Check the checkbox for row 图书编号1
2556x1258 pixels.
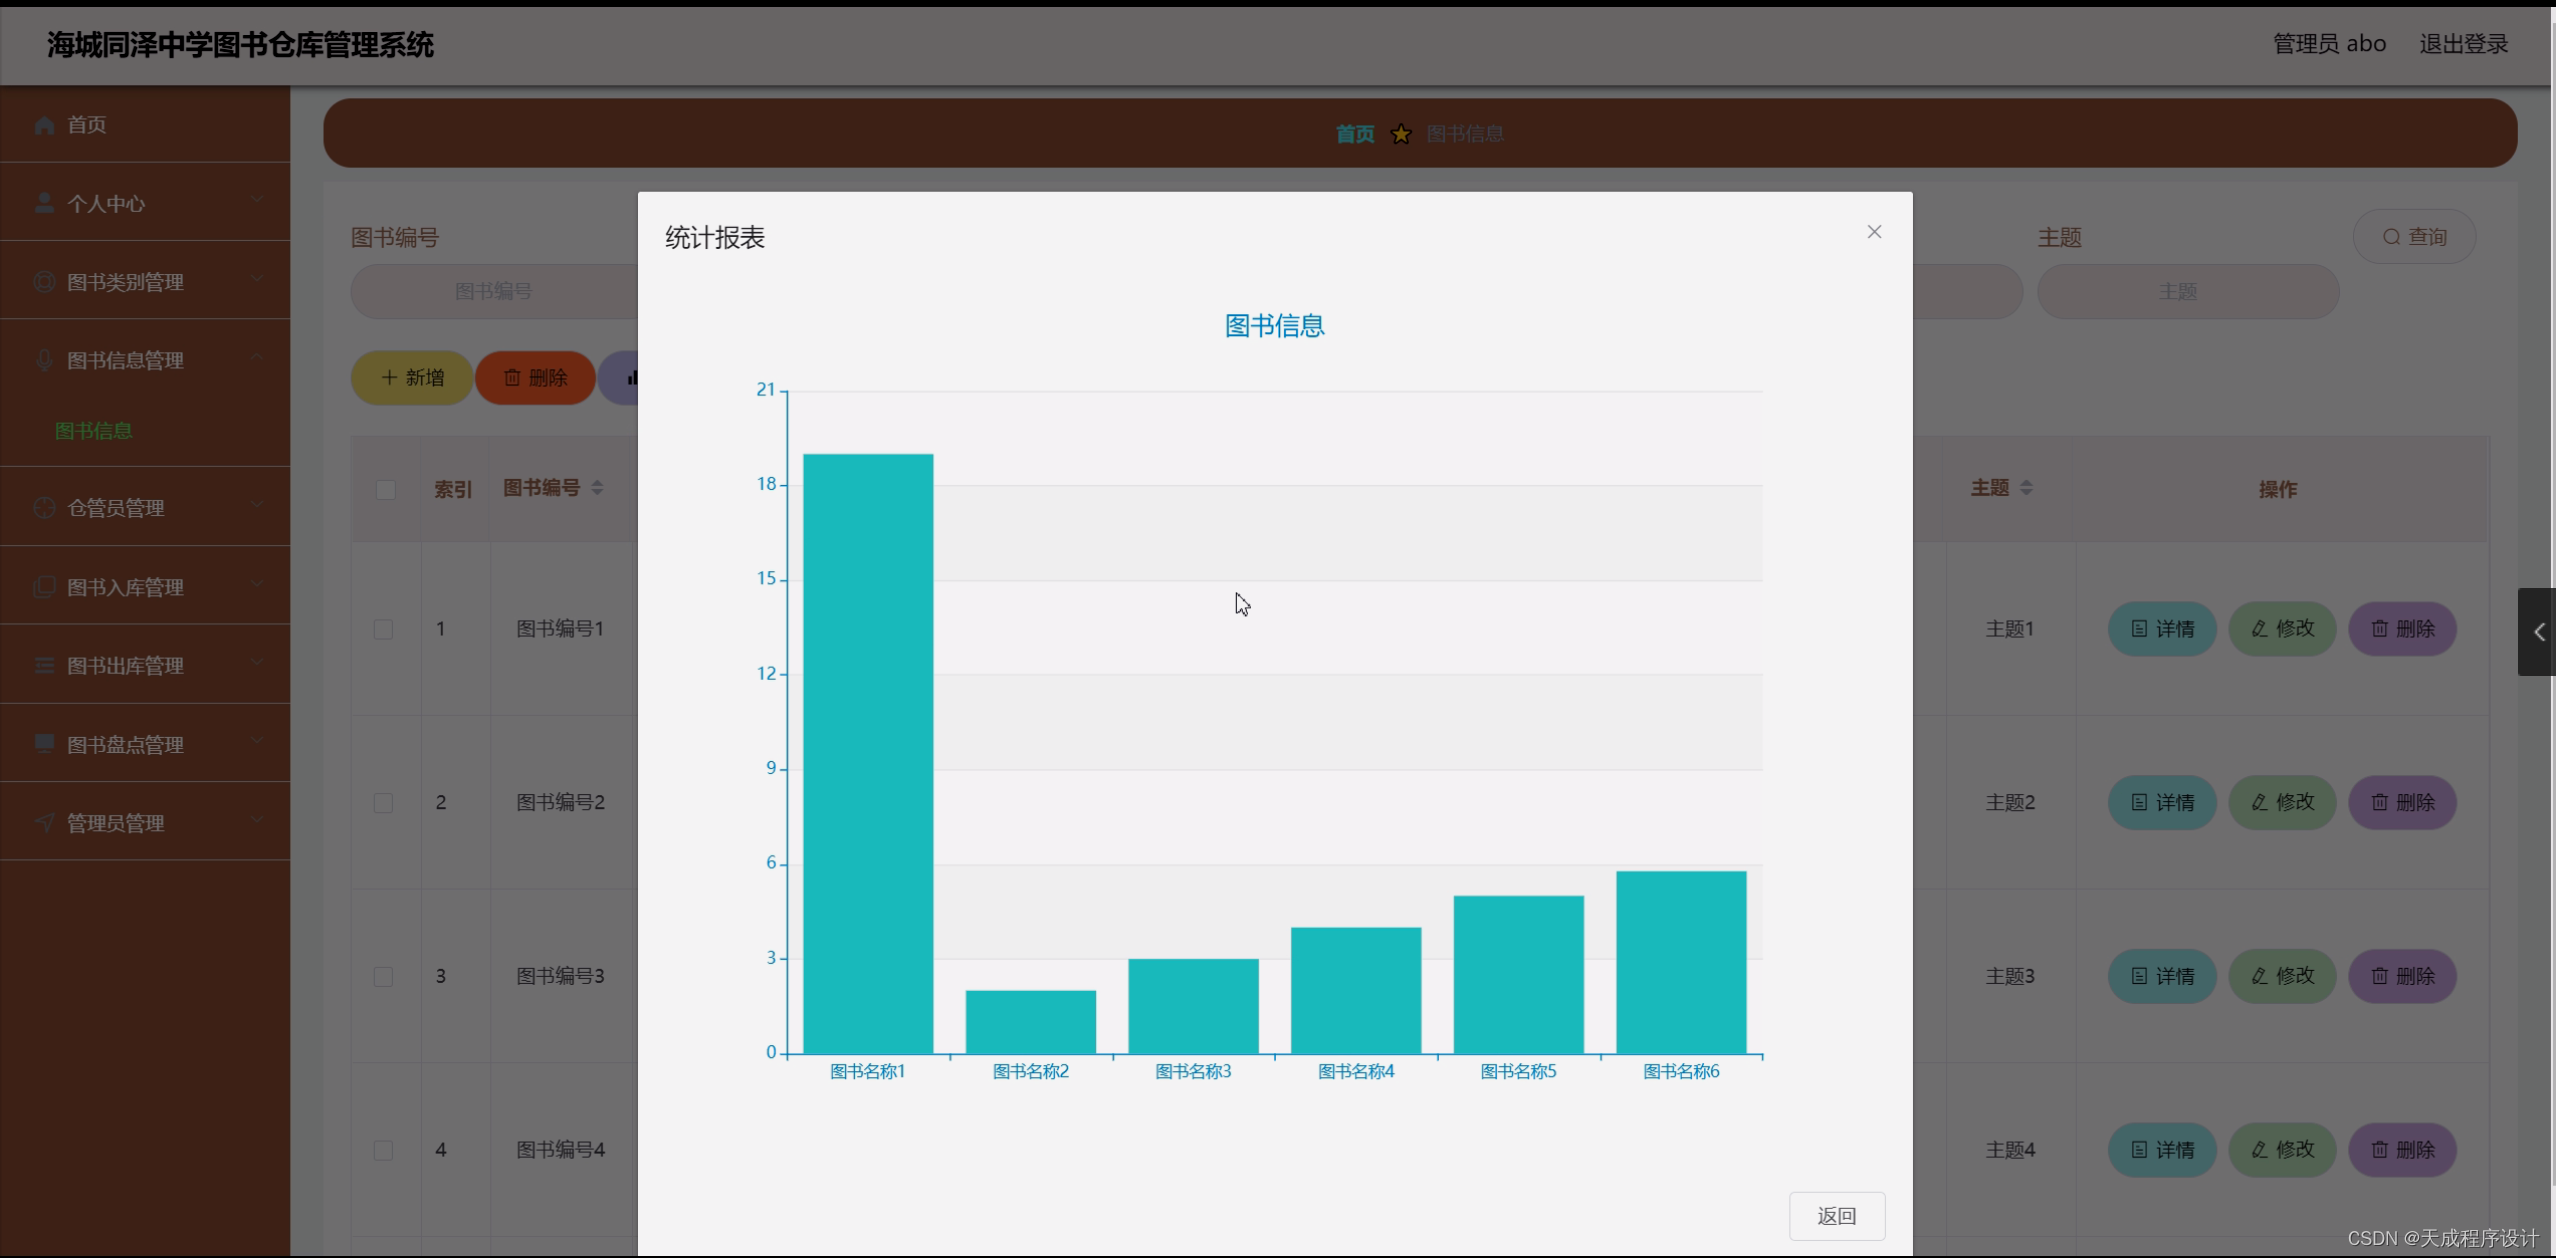[x=383, y=629]
